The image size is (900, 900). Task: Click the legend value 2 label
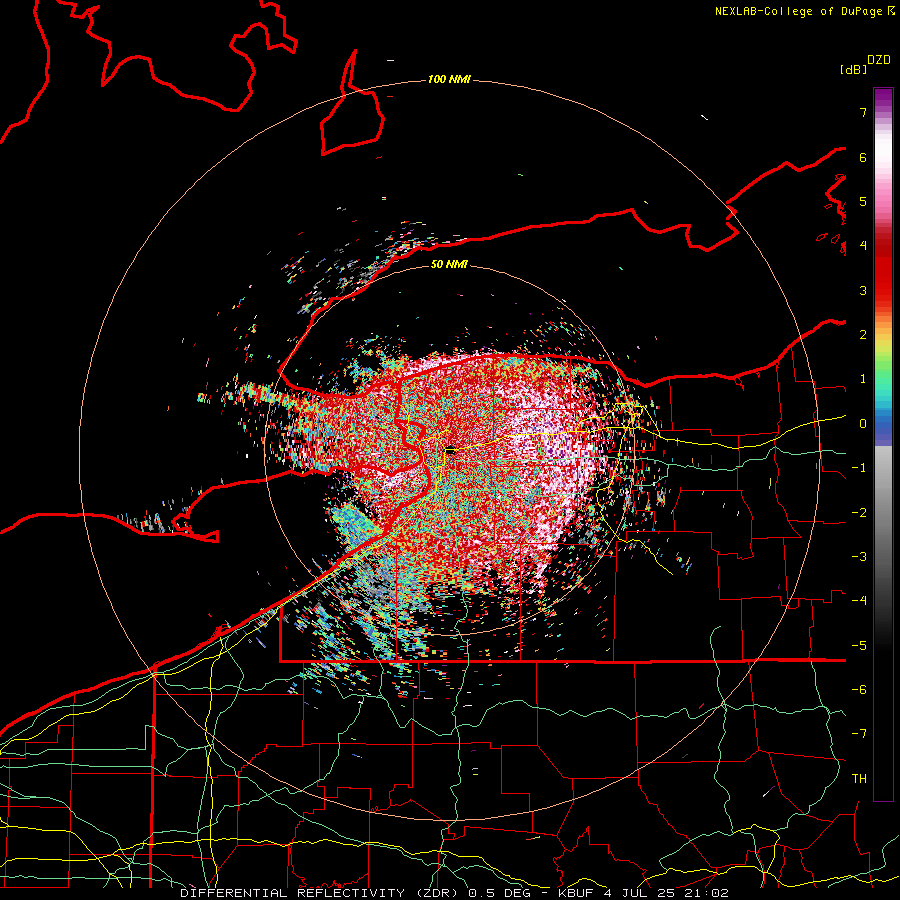863,335
